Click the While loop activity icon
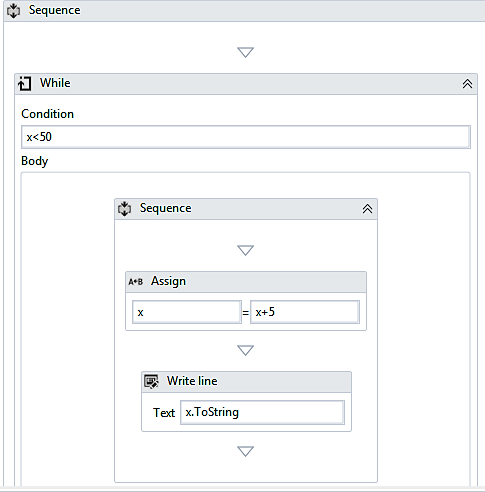This screenshot has height=492, width=485. tap(25, 83)
